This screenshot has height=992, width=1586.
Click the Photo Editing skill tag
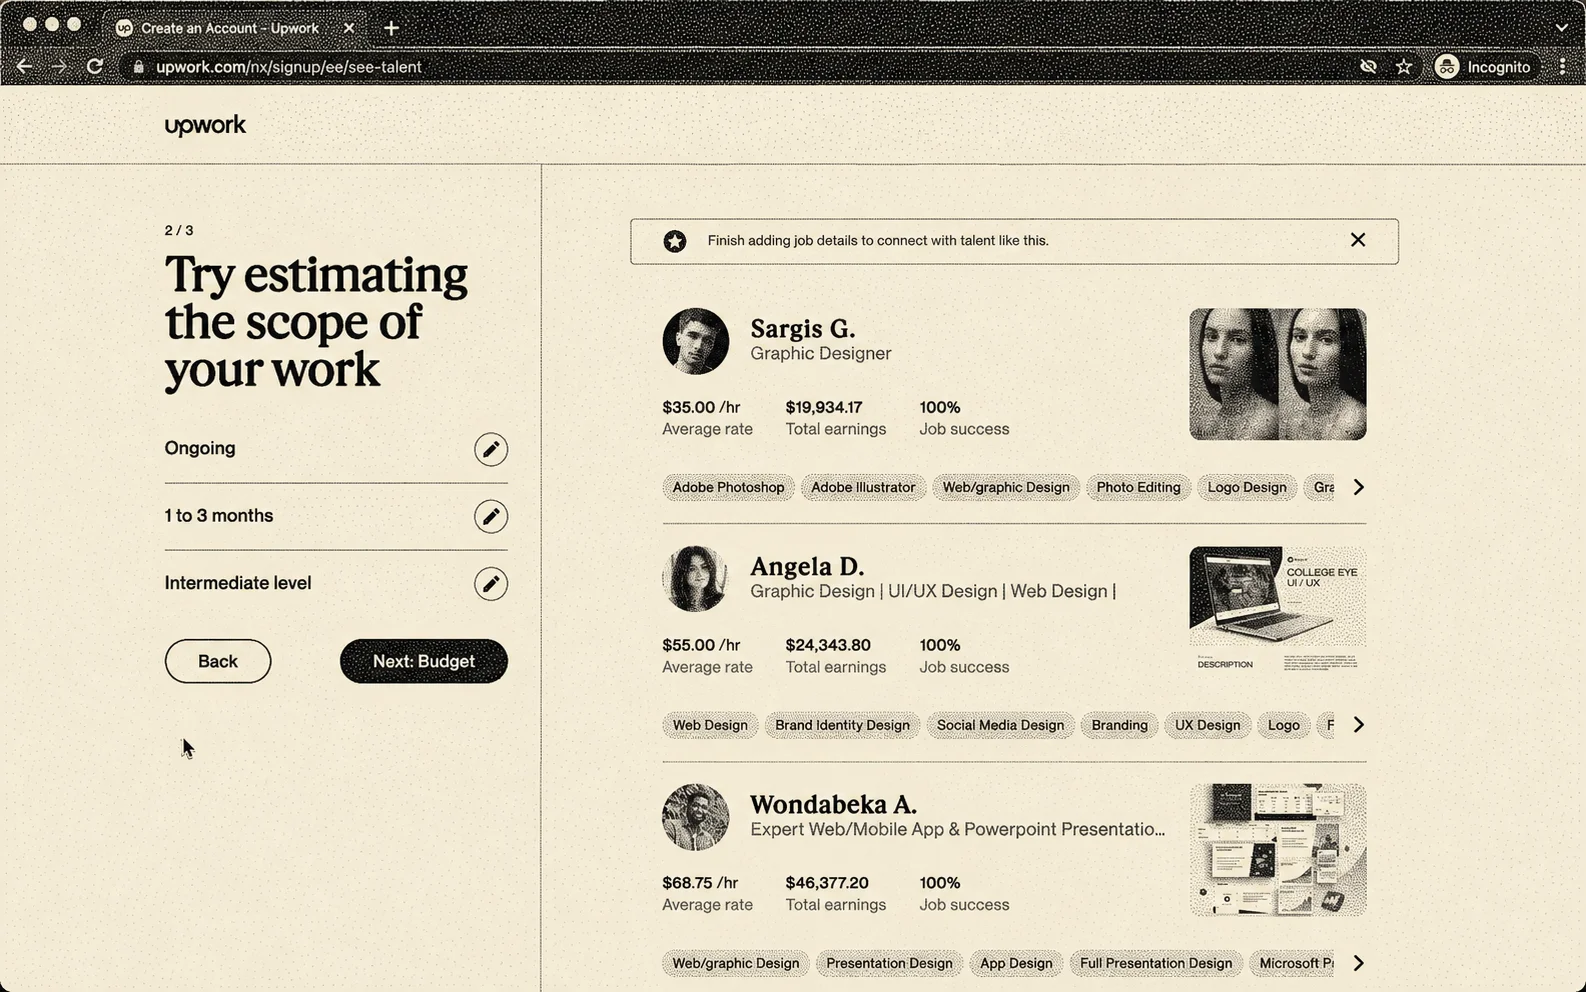[x=1138, y=487]
